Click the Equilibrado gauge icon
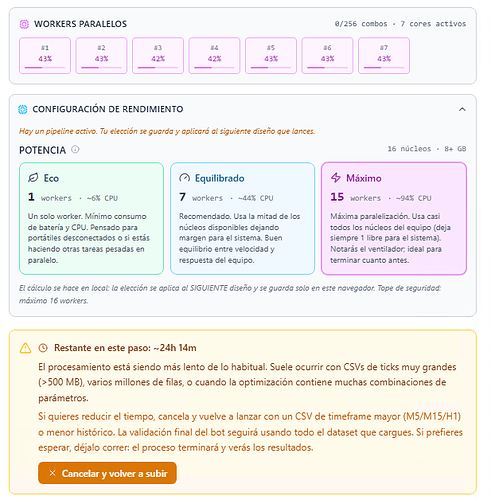Image resolution: width=491 pixels, height=500 pixels. tap(184, 178)
